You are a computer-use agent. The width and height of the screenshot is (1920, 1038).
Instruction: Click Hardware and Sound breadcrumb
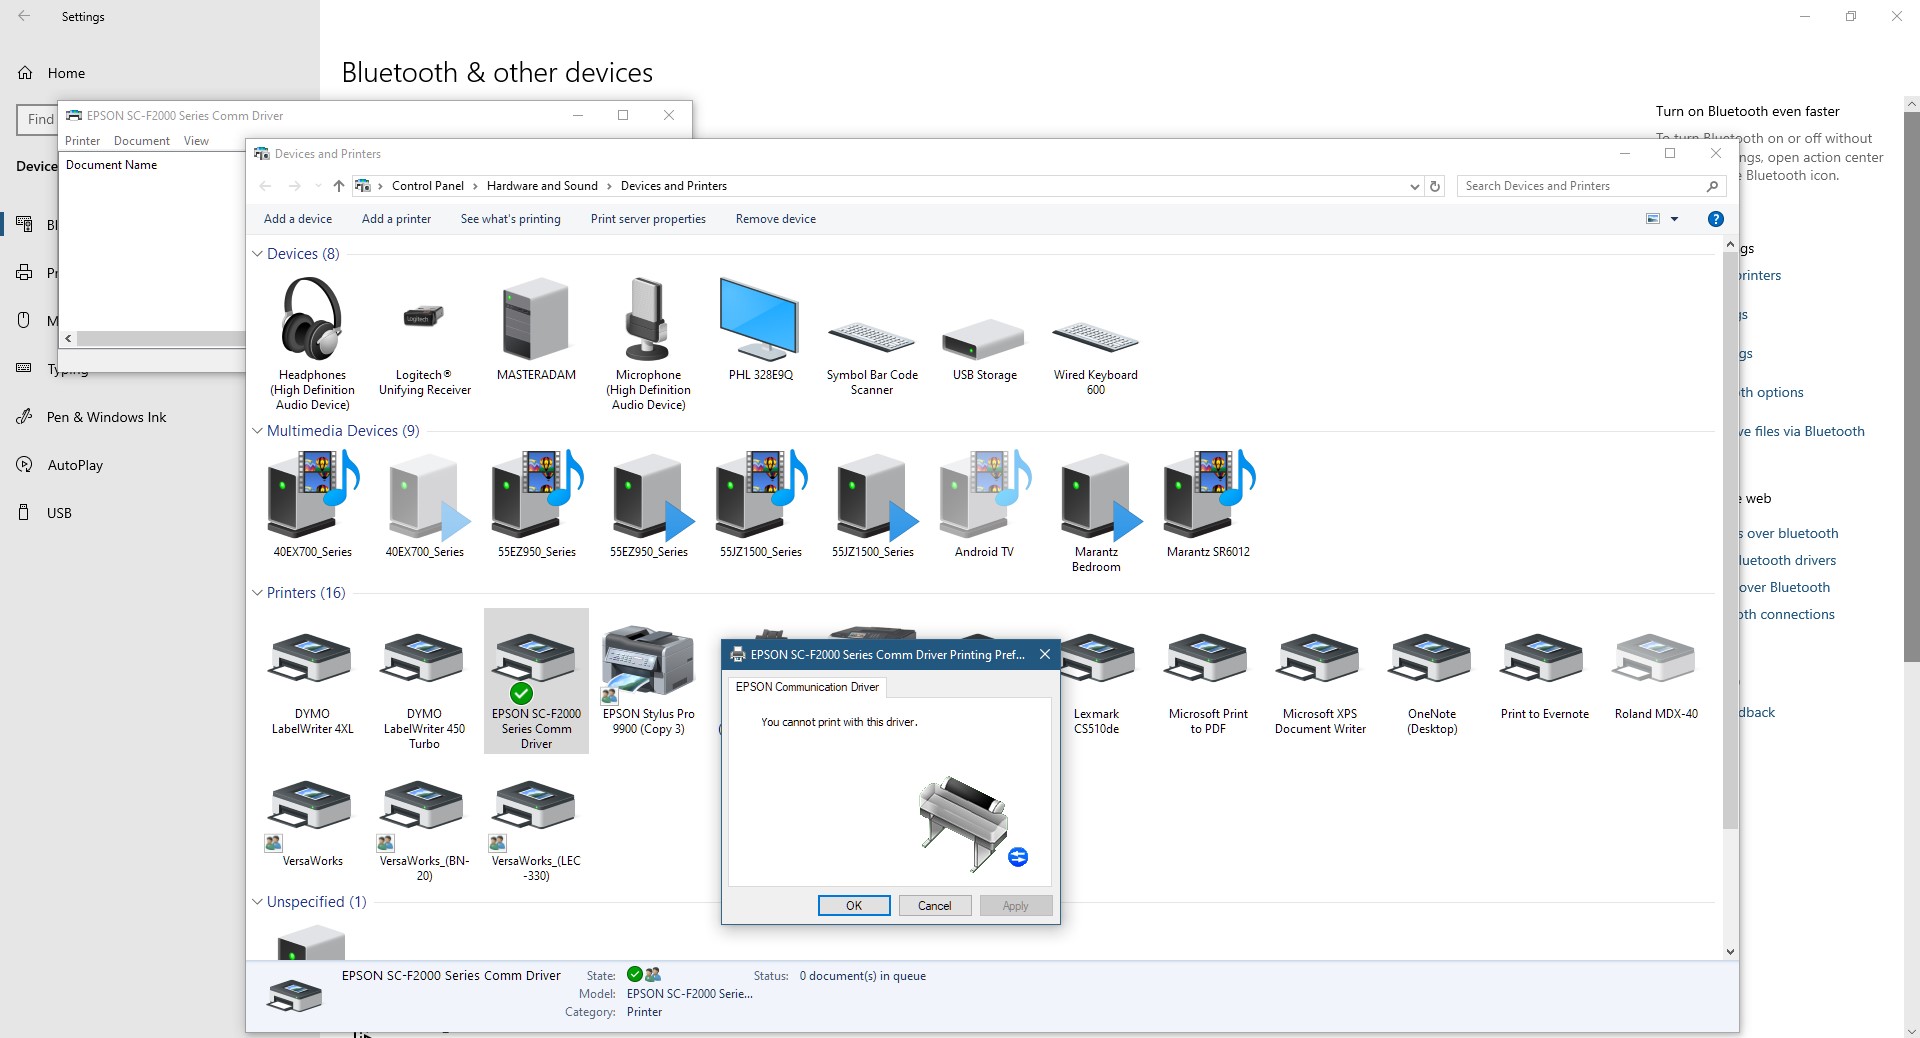[542, 186]
